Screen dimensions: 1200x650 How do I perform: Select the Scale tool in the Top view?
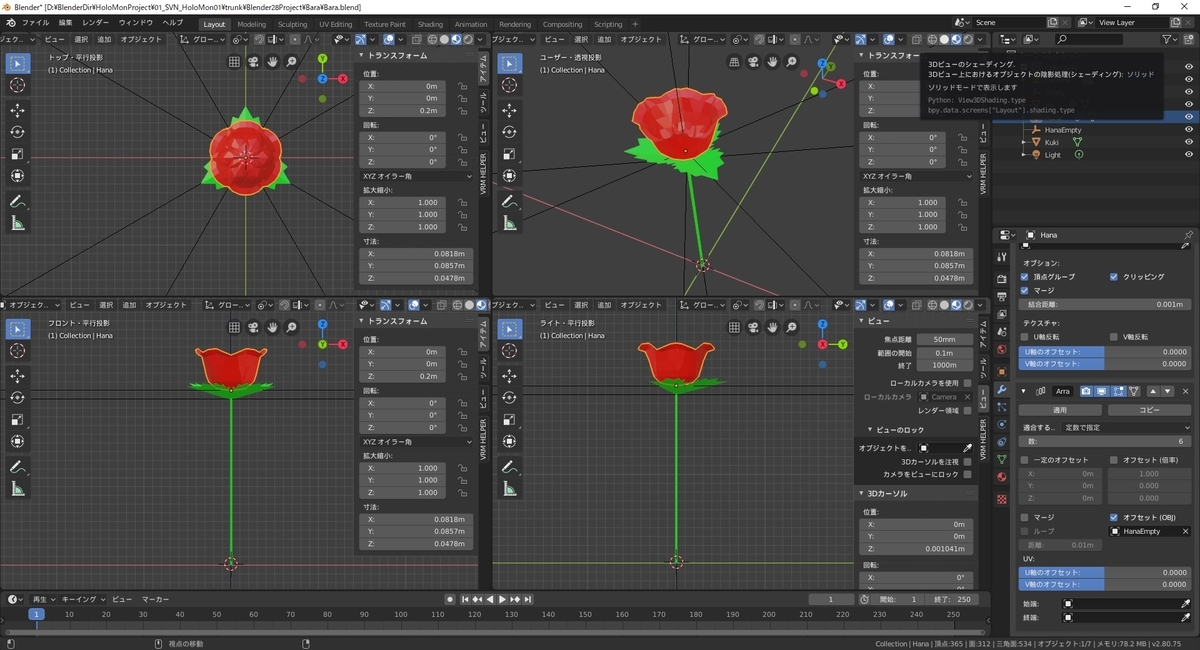pos(18,154)
